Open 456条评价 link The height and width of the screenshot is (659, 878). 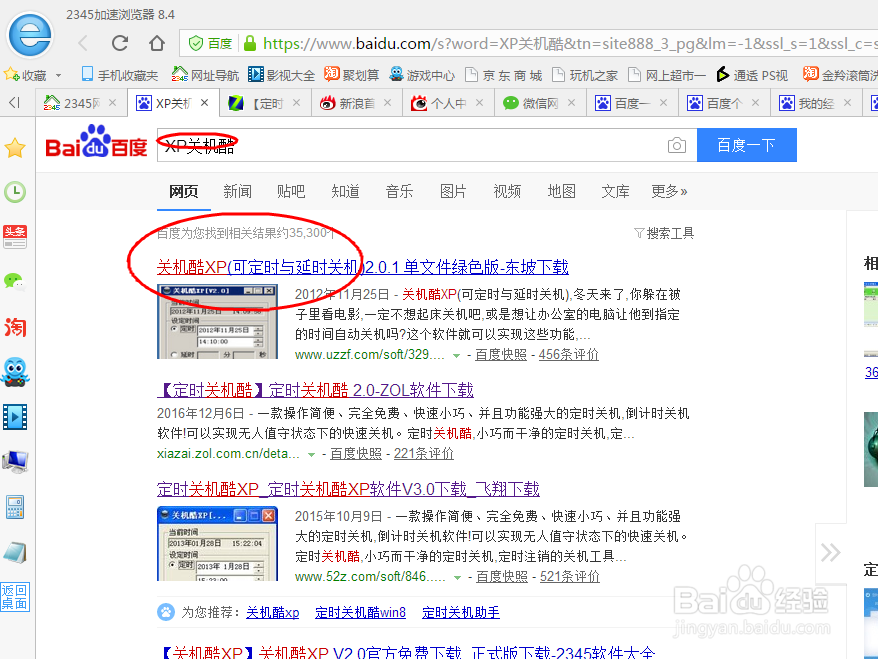click(x=568, y=354)
